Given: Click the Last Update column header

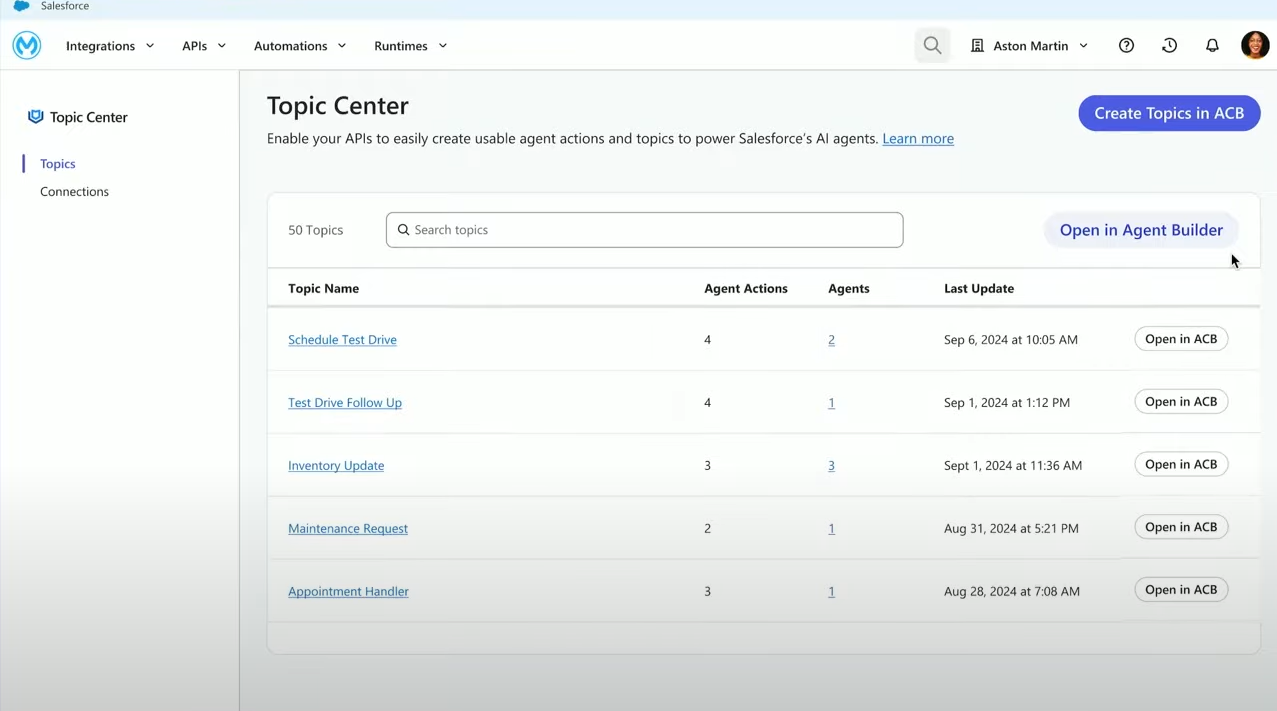Looking at the screenshot, I should pos(979,289).
